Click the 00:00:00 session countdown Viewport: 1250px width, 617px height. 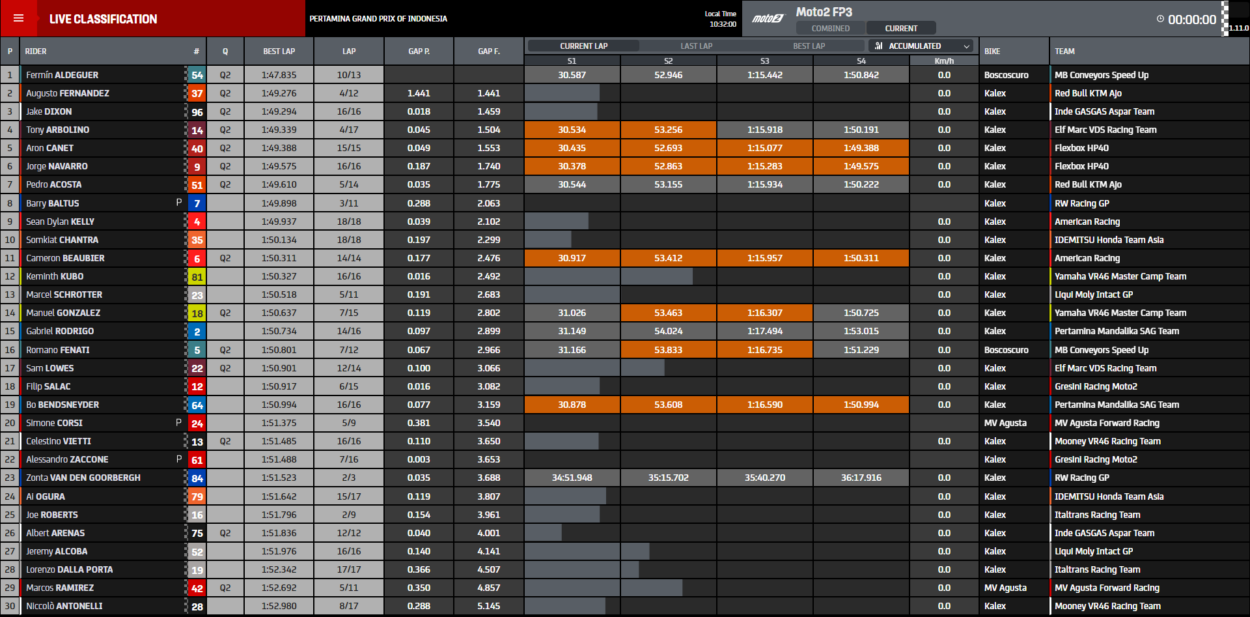pyautogui.click(x=1192, y=19)
